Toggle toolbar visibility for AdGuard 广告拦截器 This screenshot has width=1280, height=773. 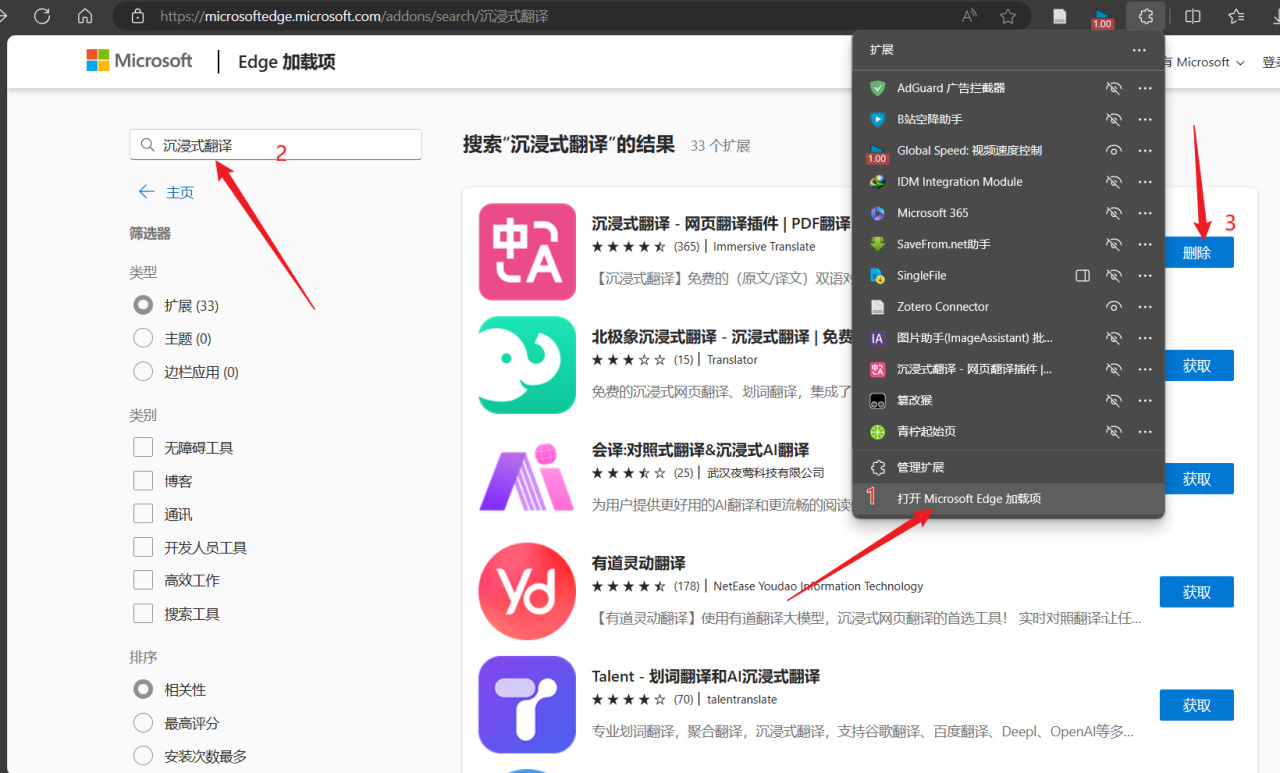1113,88
